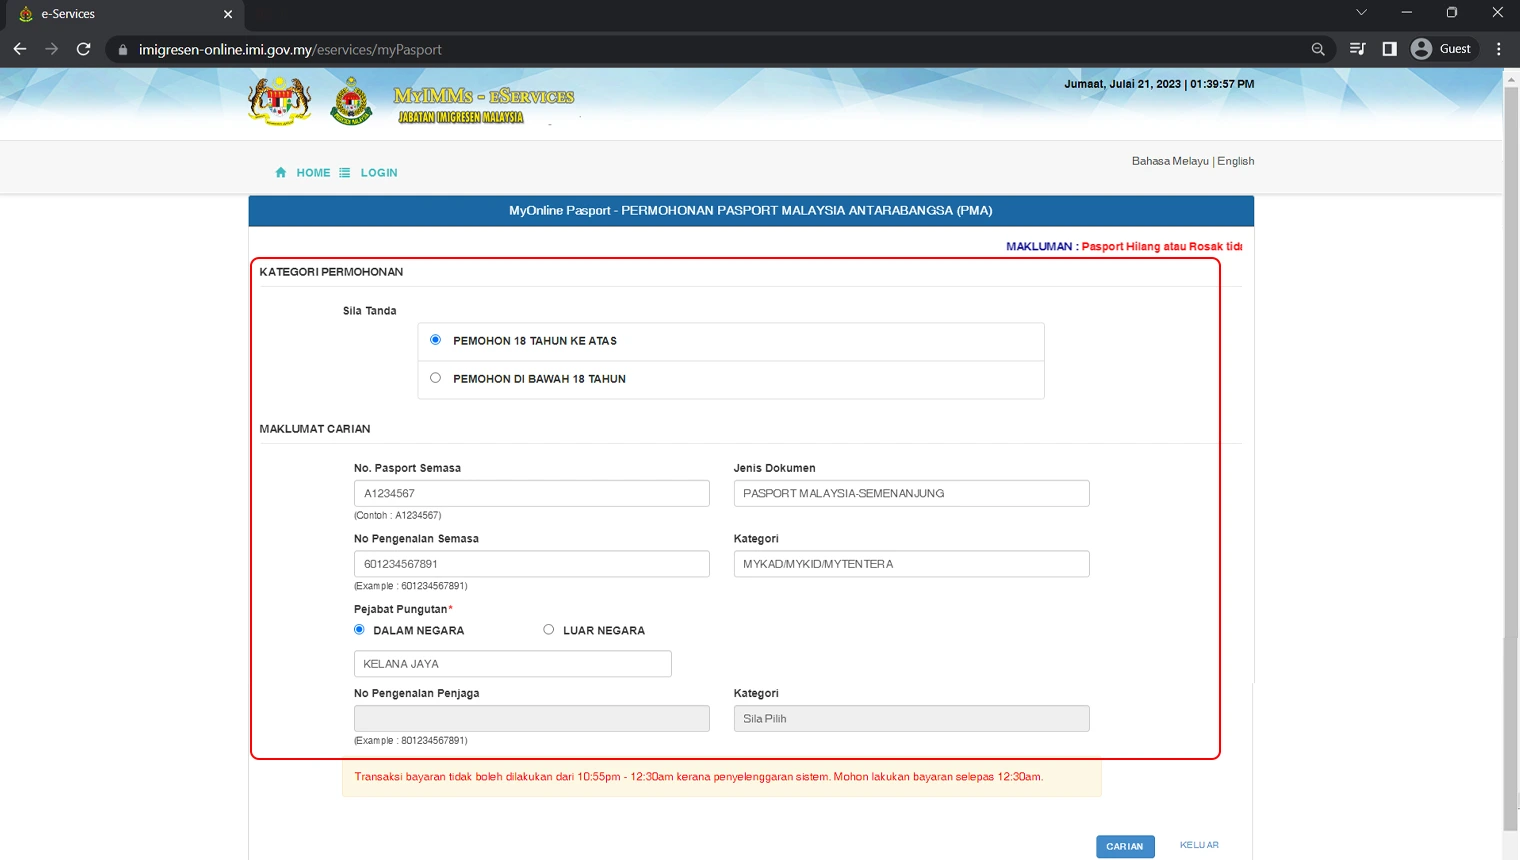This screenshot has height=860, width=1520.
Task: Open the HOME menu item
Action: (313, 173)
